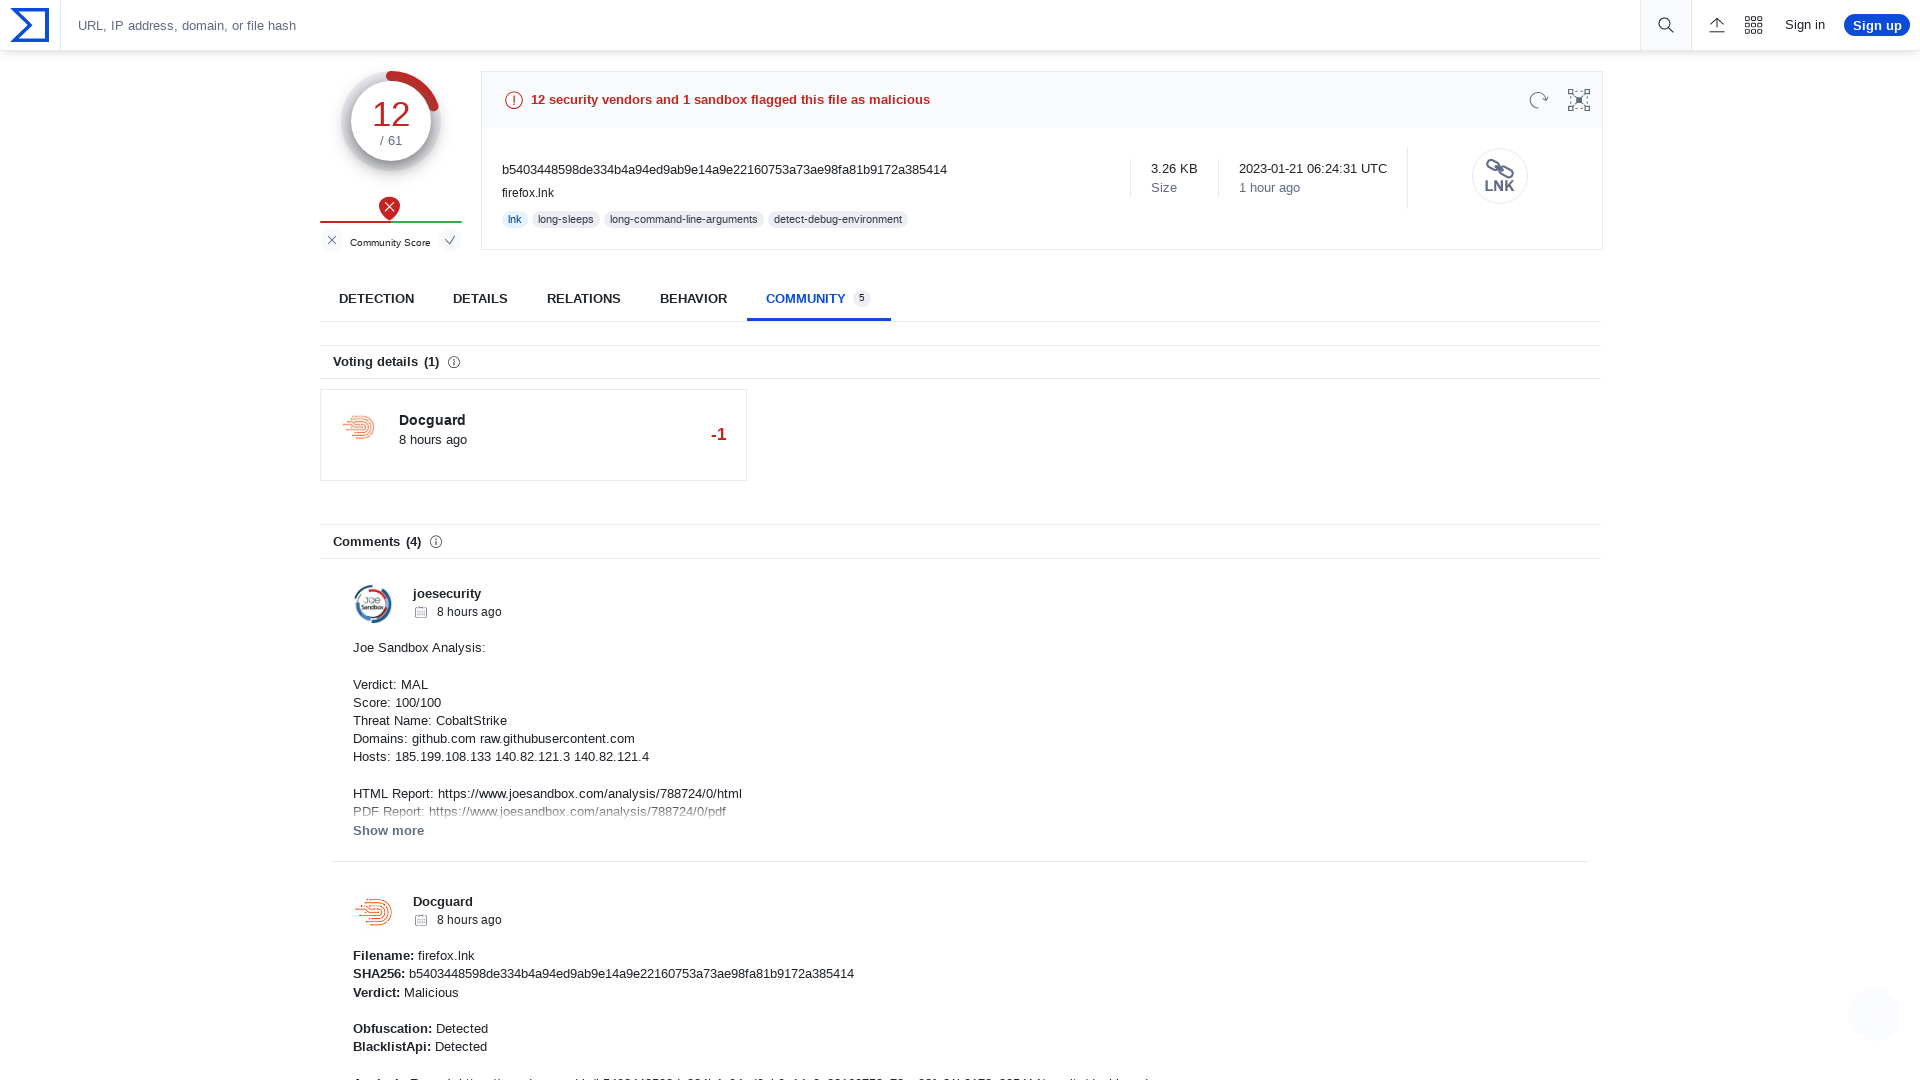Click joesecurity avatar icon
1920x1080 pixels.
[x=373, y=604]
